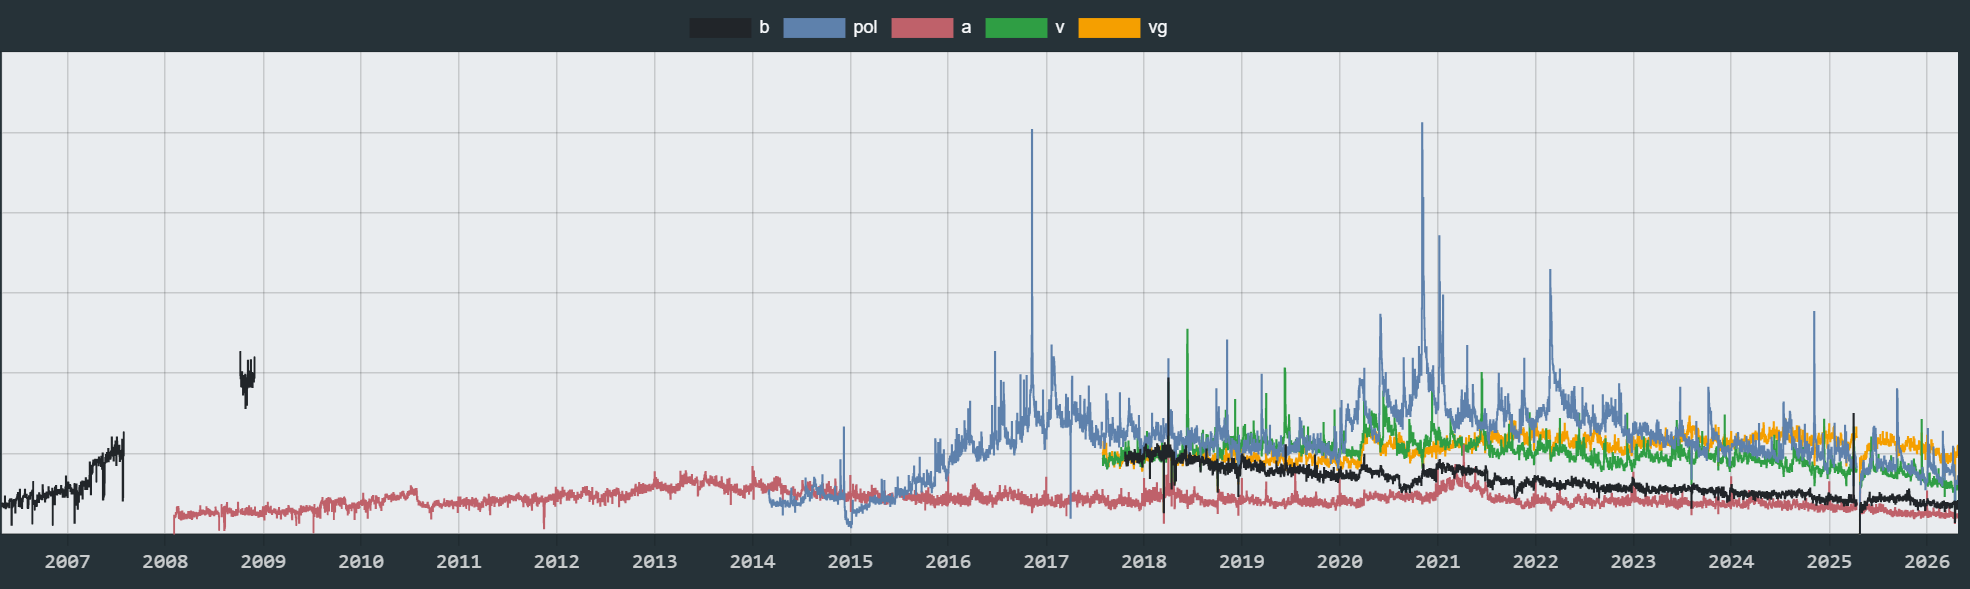Toggle the red 'a' legend swatch
This screenshot has height=589, width=1970.
tap(922, 28)
